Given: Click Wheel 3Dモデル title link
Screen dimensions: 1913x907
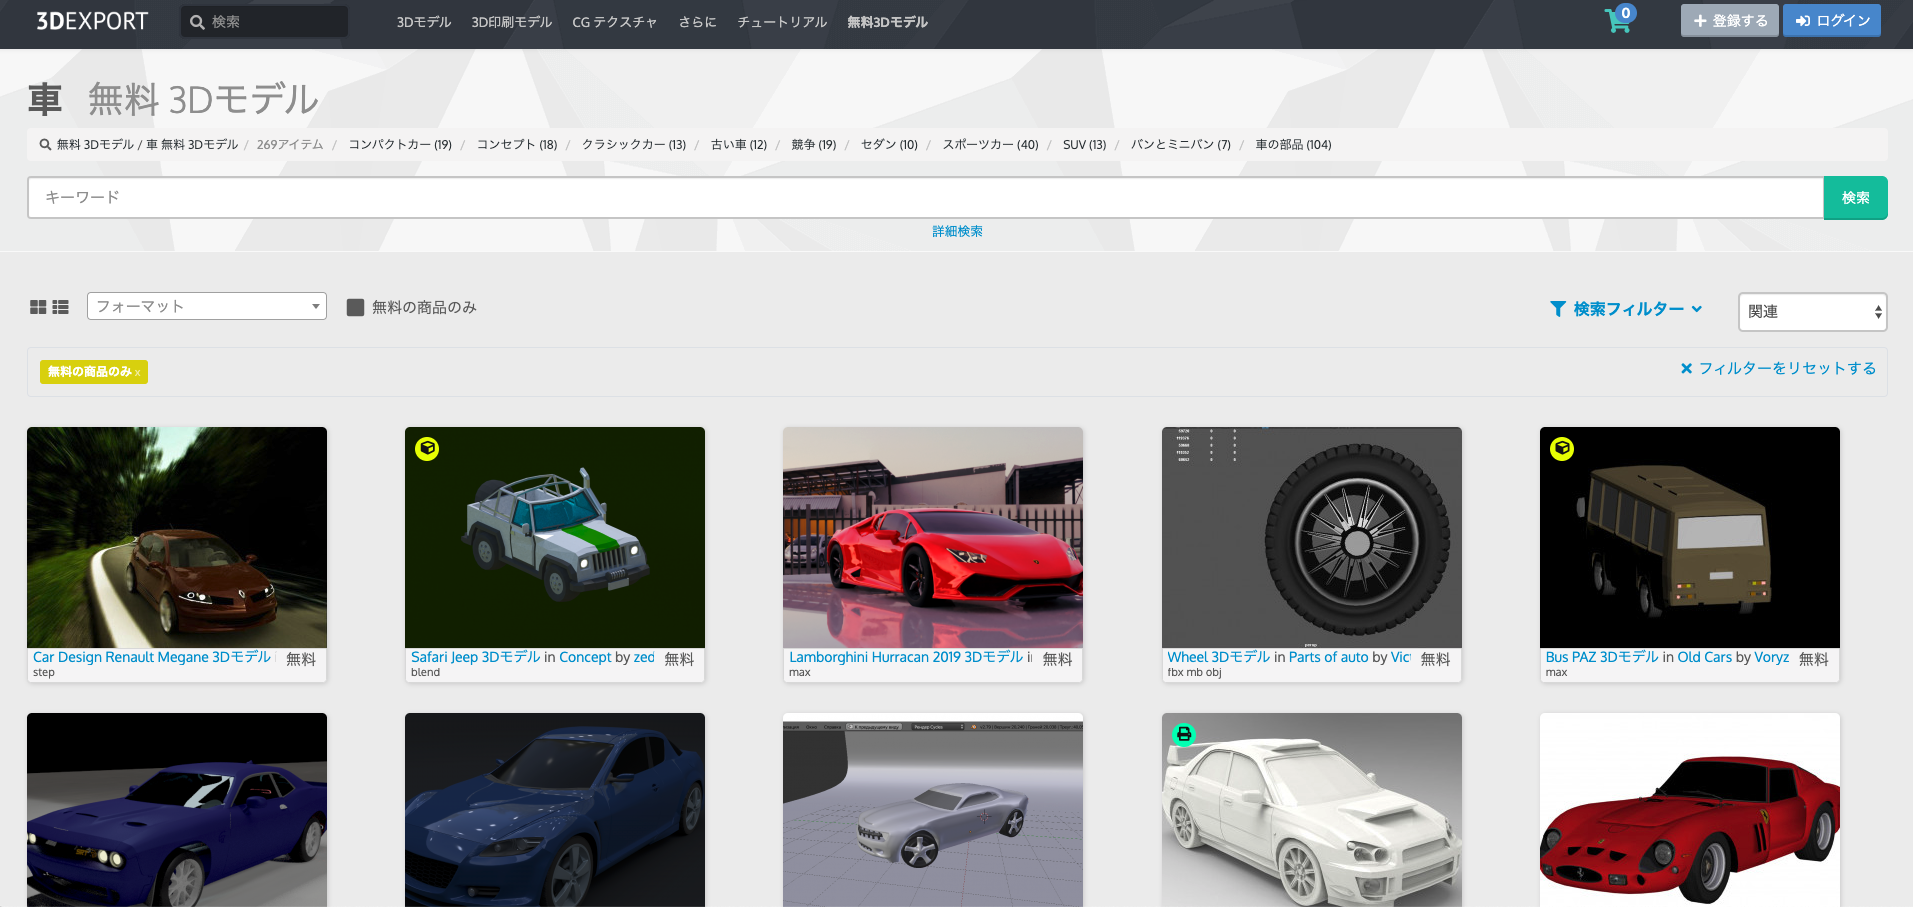Looking at the screenshot, I should 1219,657.
